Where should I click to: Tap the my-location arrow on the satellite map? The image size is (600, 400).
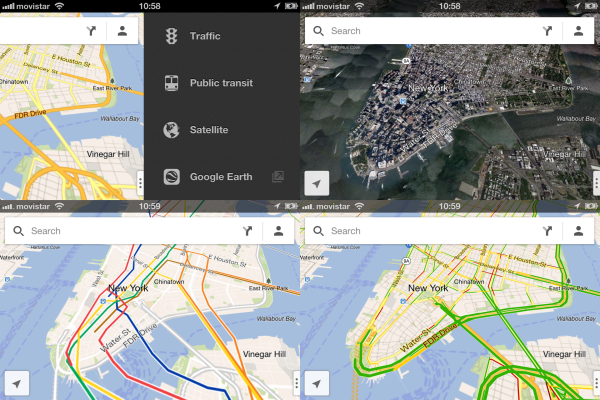(317, 183)
